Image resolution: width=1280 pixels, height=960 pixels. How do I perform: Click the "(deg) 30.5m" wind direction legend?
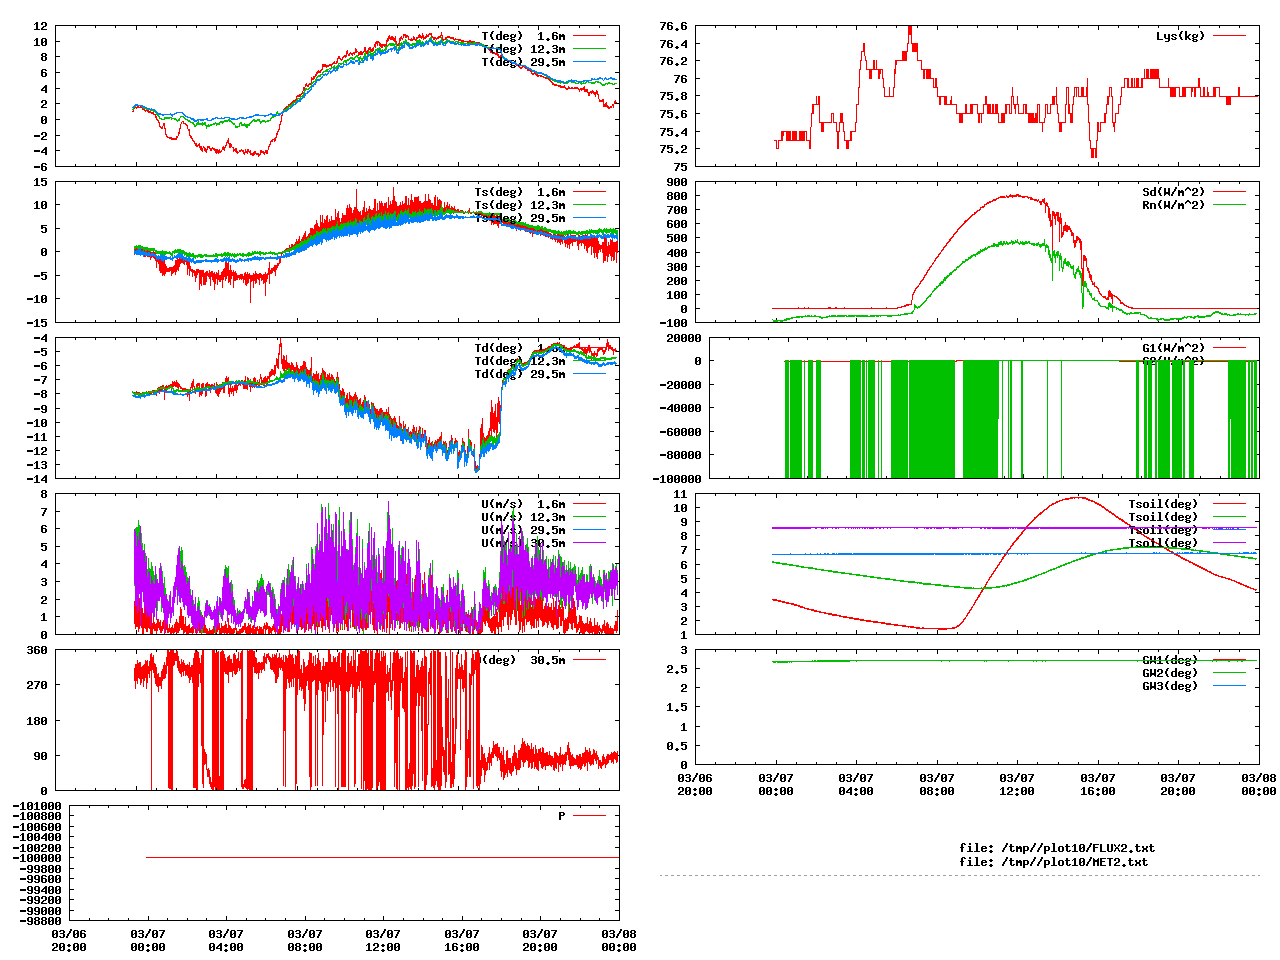[523, 660]
